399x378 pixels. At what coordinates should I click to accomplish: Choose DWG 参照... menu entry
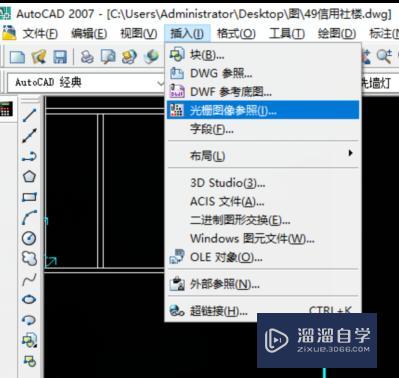[x=263, y=73]
